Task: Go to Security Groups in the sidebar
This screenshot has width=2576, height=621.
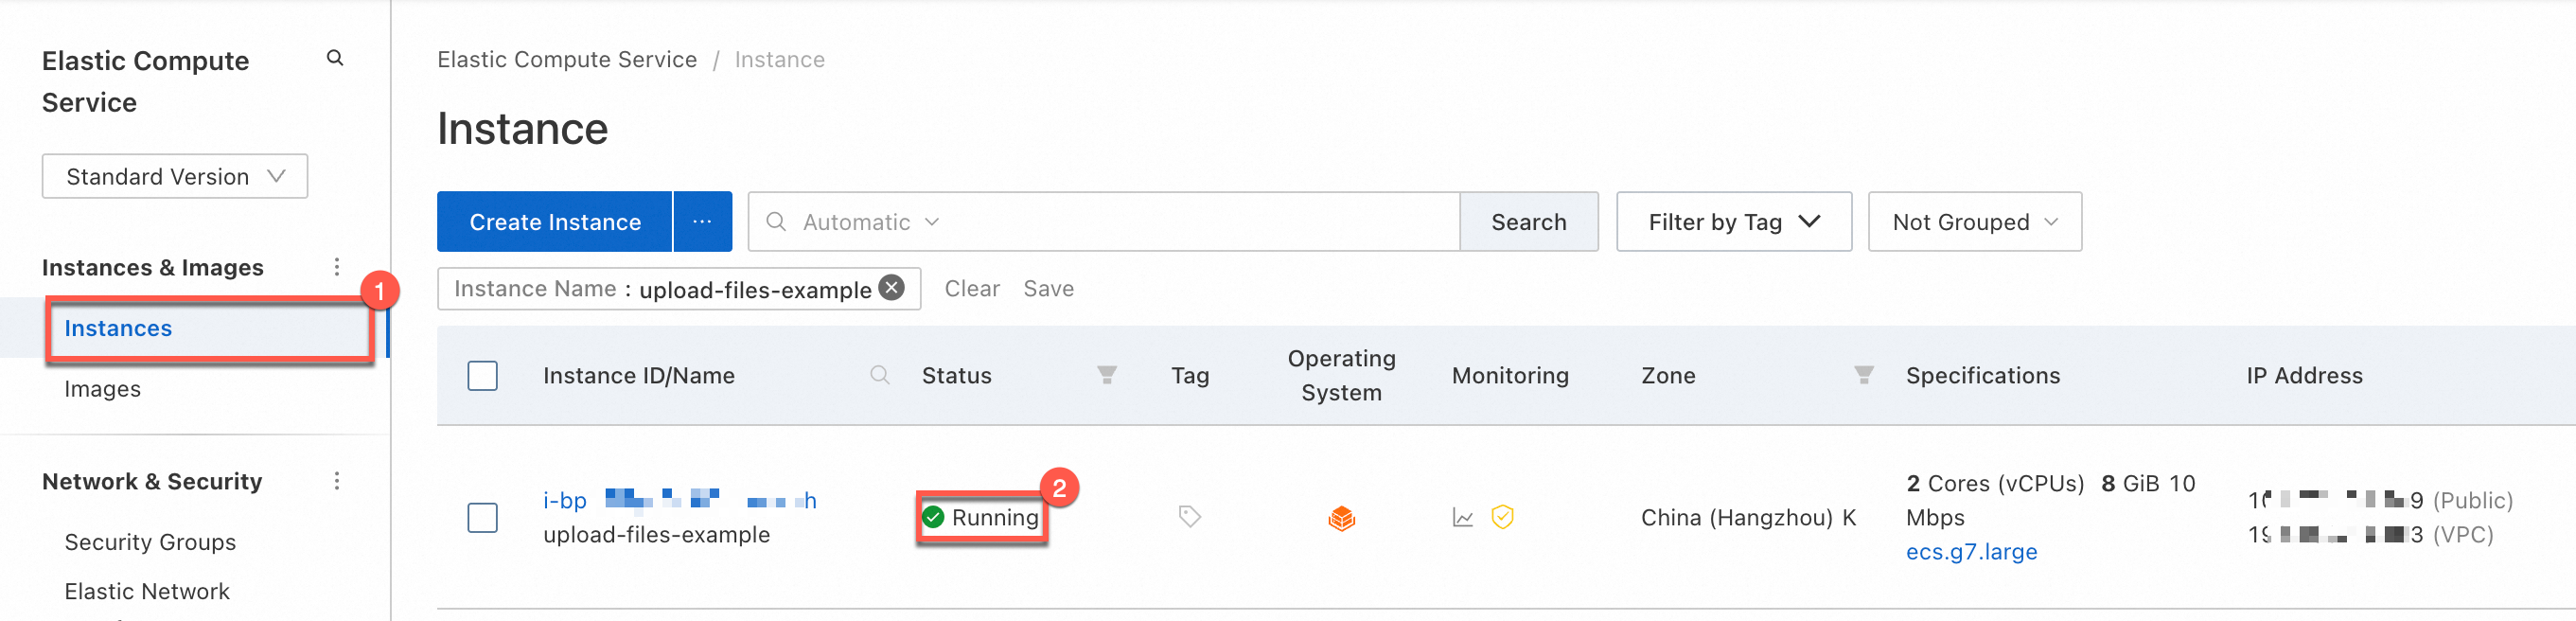Action: point(150,542)
